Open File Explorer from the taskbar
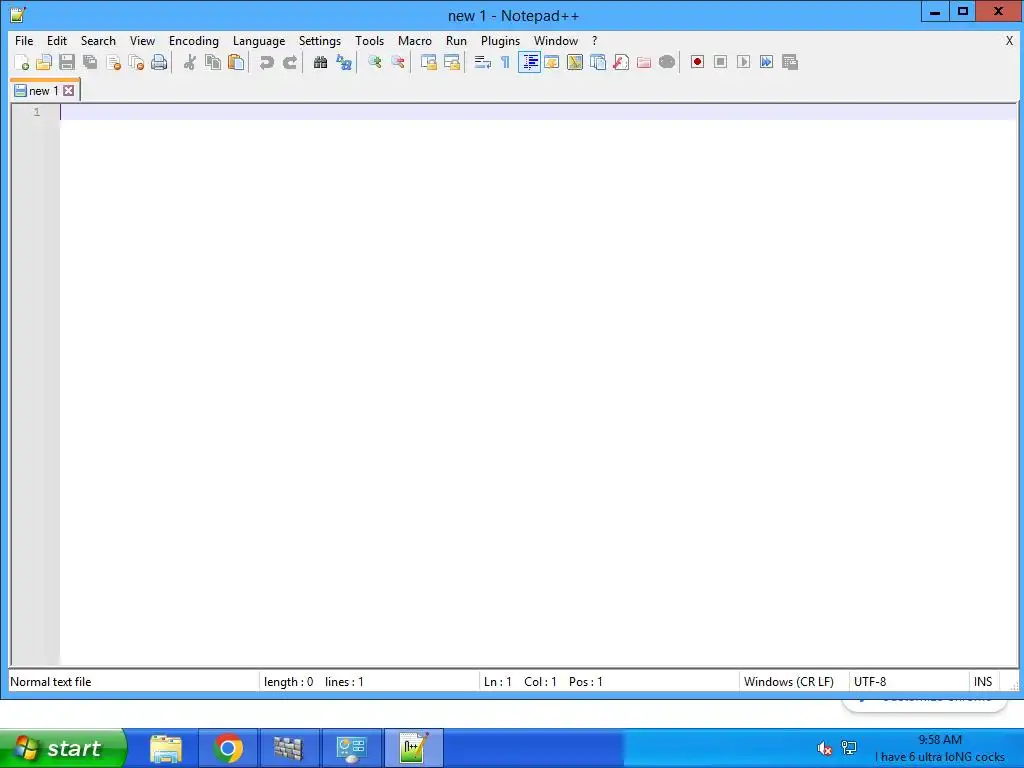1024x768 pixels. tap(166, 748)
